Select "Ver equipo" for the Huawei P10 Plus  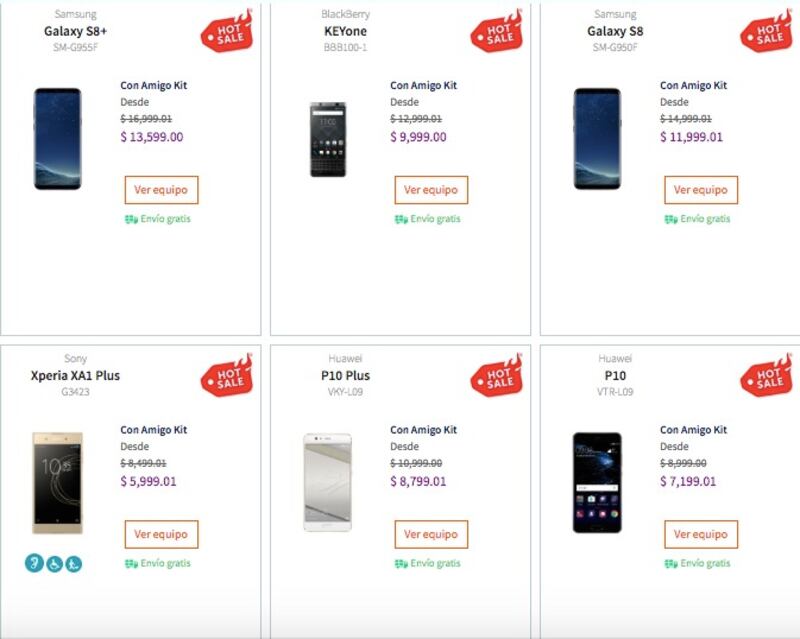(x=431, y=534)
